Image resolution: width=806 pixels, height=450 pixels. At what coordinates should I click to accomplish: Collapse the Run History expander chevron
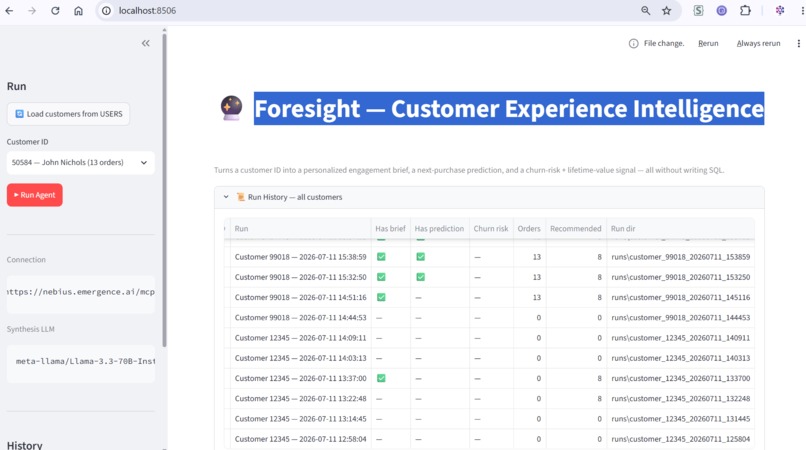(x=226, y=197)
